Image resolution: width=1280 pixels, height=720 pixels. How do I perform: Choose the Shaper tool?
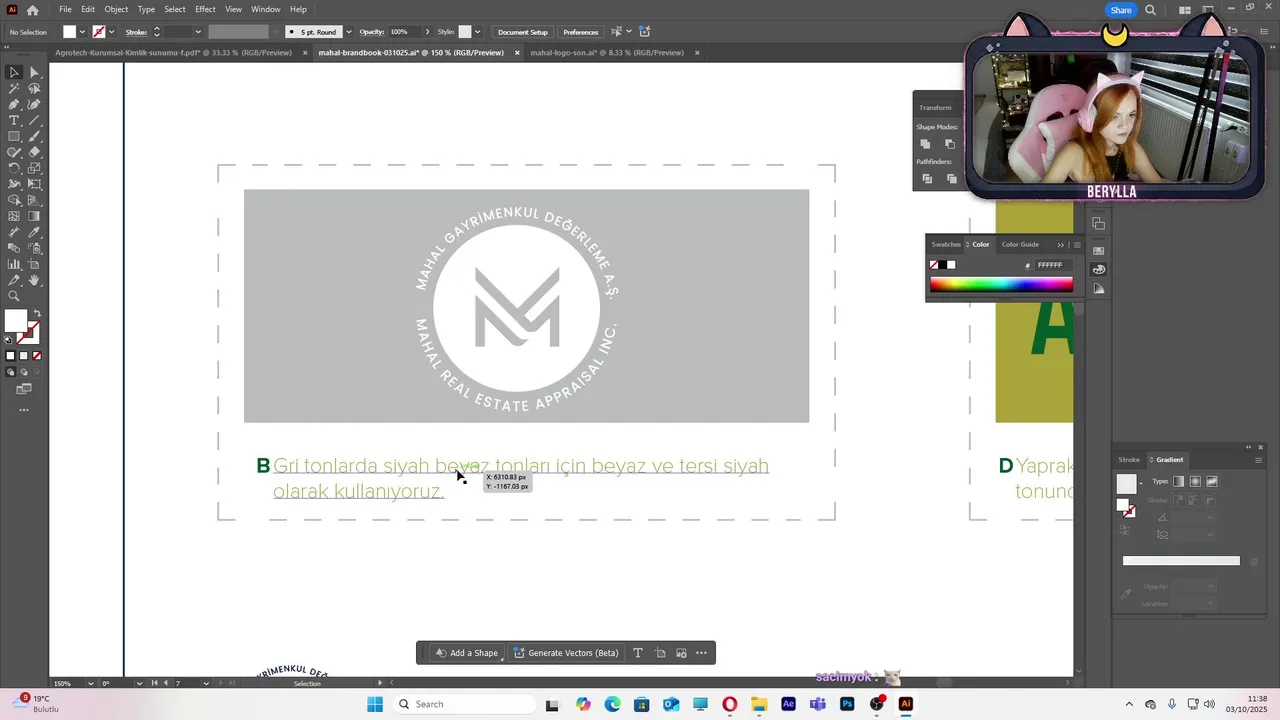point(14,152)
